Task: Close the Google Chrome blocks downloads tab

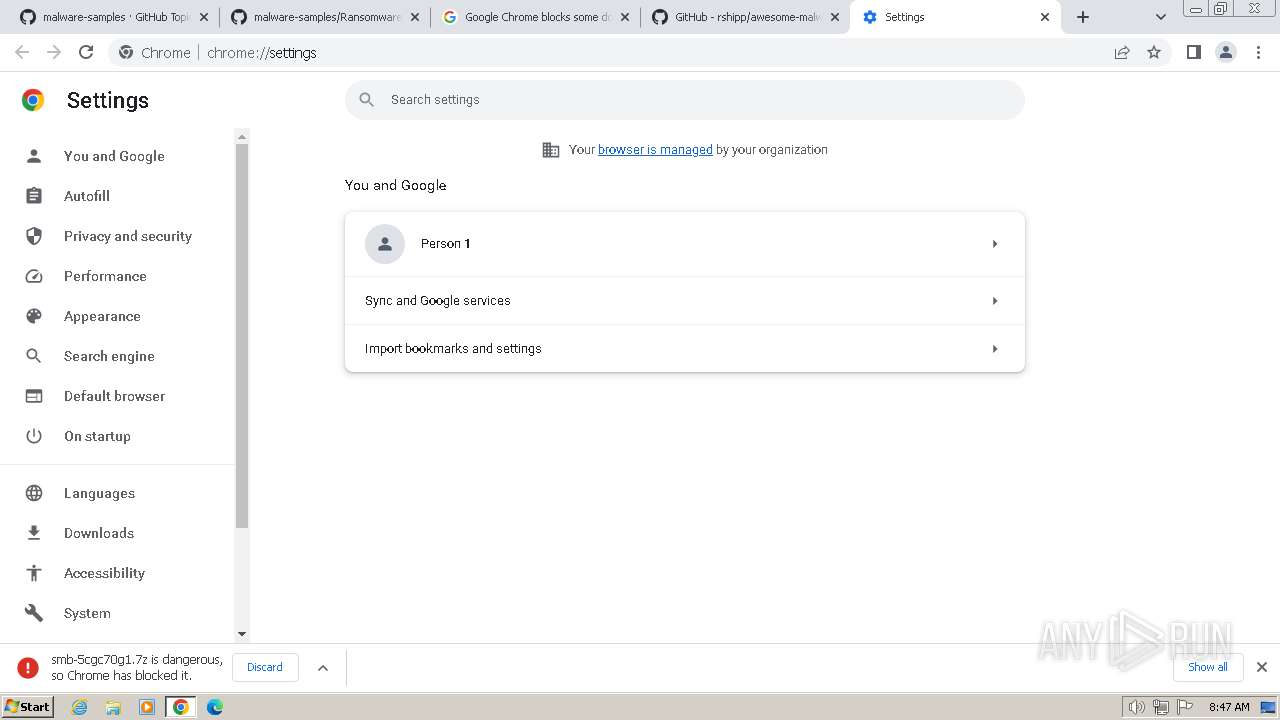Action: 625,17
